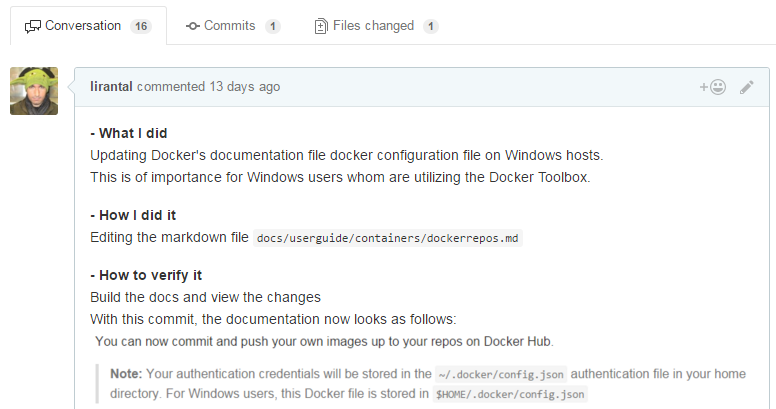The height and width of the screenshot is (409, 776).
Task: Click the Commits git-commit icon
Action: 192,26
